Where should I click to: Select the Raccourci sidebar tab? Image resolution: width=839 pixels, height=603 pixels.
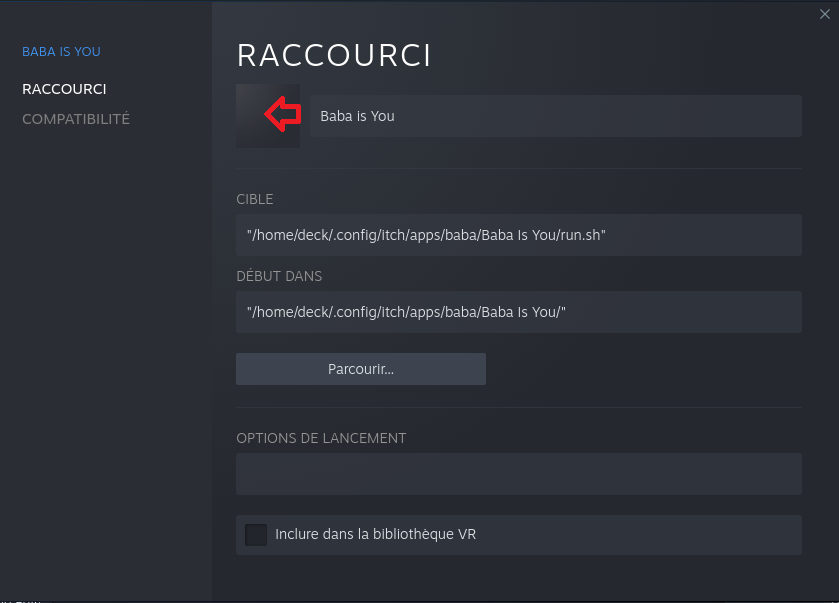click(64, 89)
